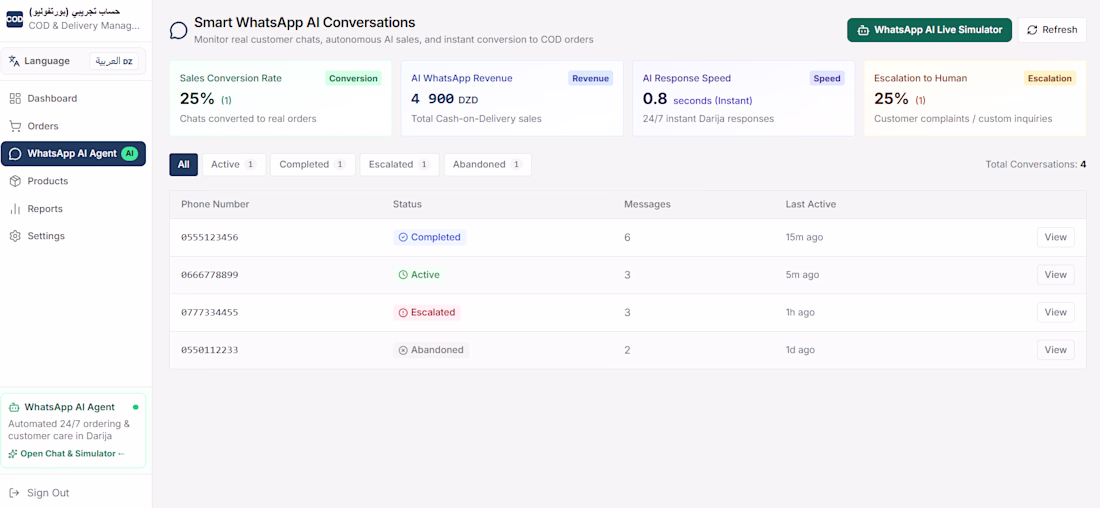
Task: Click the Messages column header
Action: pyautogui.click(x=648, y=204)
